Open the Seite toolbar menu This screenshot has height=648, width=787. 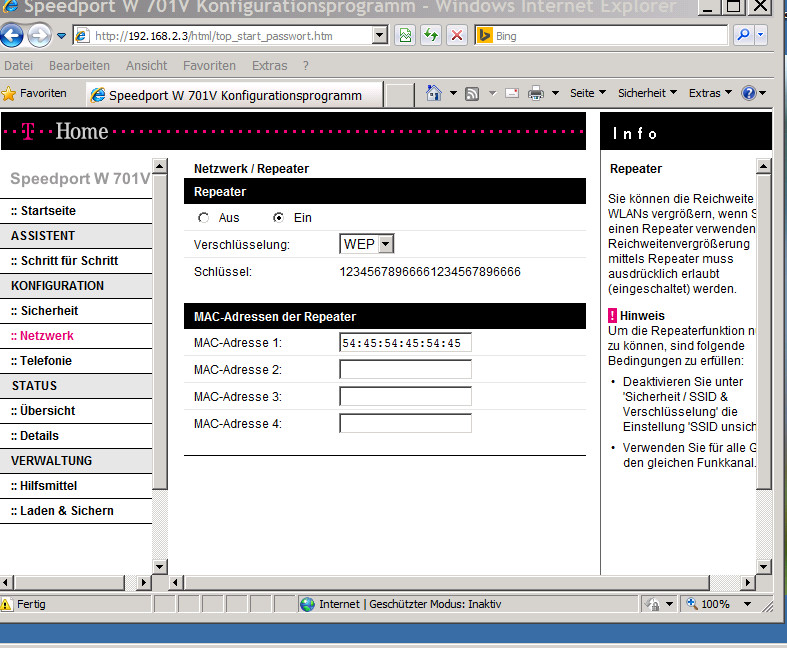click(588, 93)
